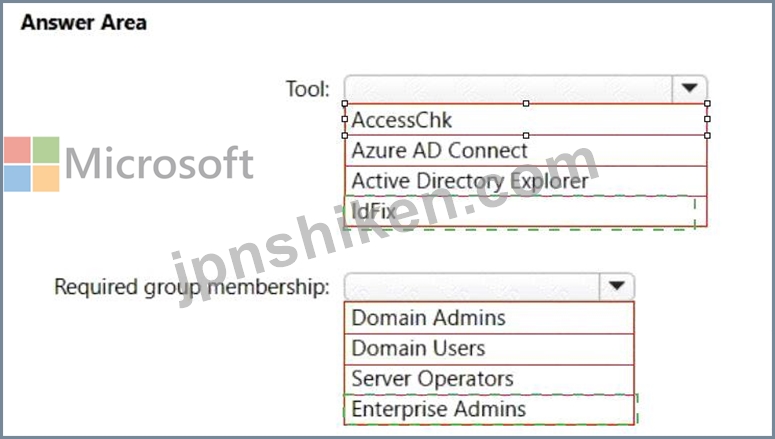Click the Microsoft wordmark text

pyautogui.click(x=159, y=163)
